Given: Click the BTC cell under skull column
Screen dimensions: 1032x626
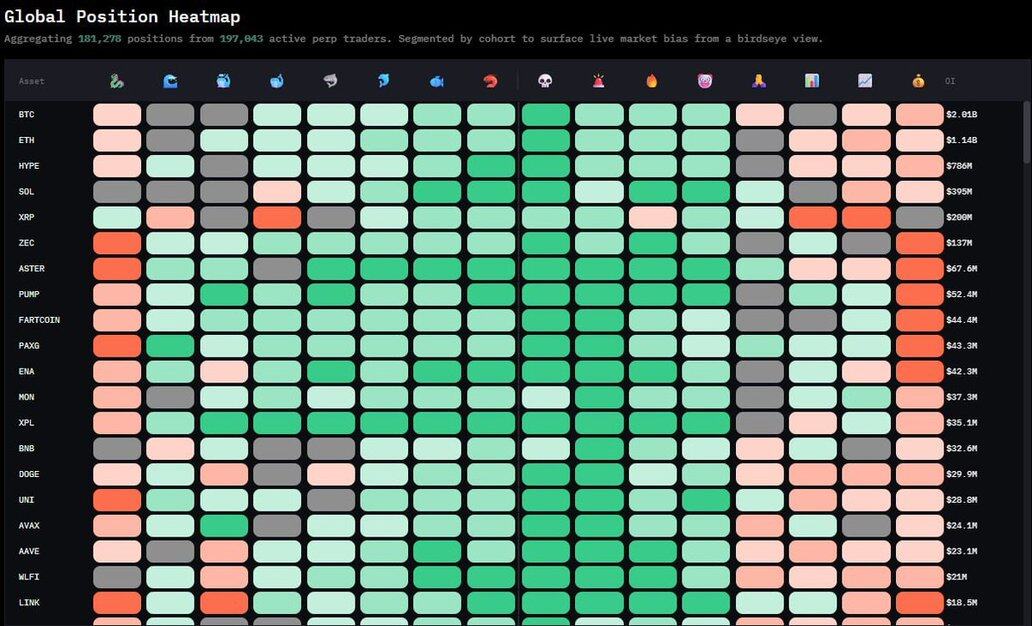Looking at the screenshot, I should click(x=545, y=115).
